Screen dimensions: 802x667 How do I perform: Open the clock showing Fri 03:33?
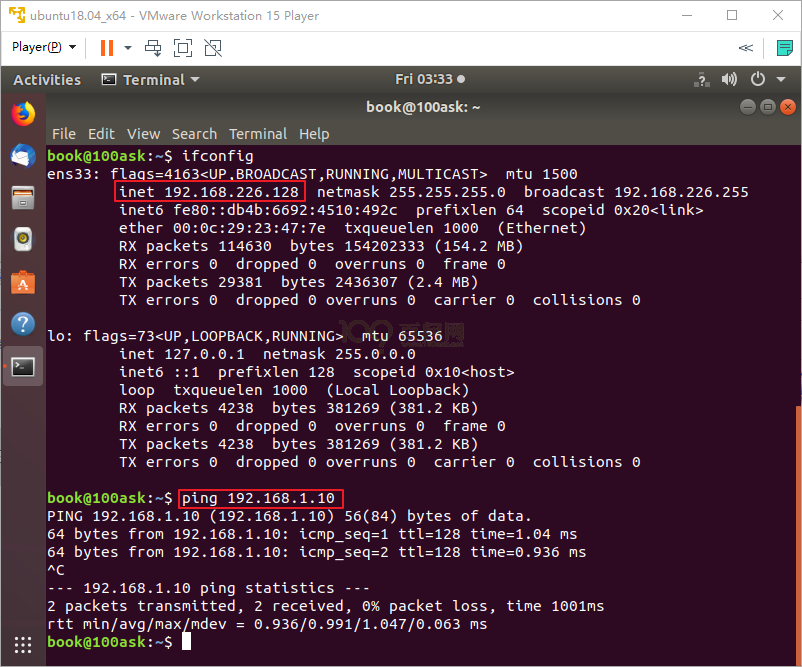(430, 79)
